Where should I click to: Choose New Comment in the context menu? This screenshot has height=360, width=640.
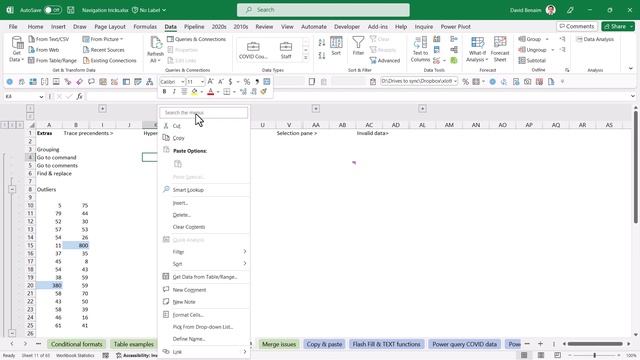pyautogui.click(x=205, y=290)
